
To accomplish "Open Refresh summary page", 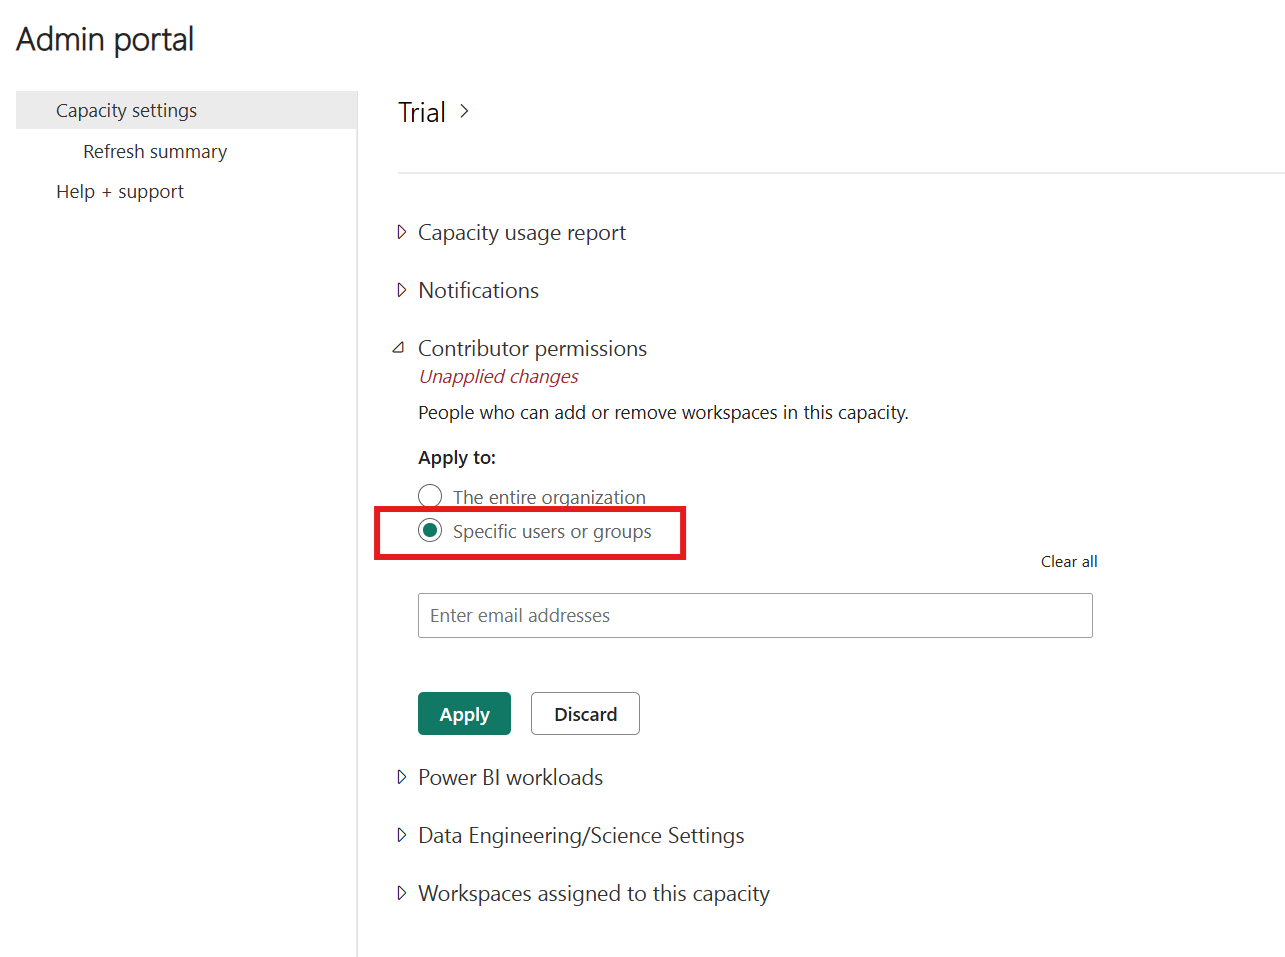I will 155,151.
